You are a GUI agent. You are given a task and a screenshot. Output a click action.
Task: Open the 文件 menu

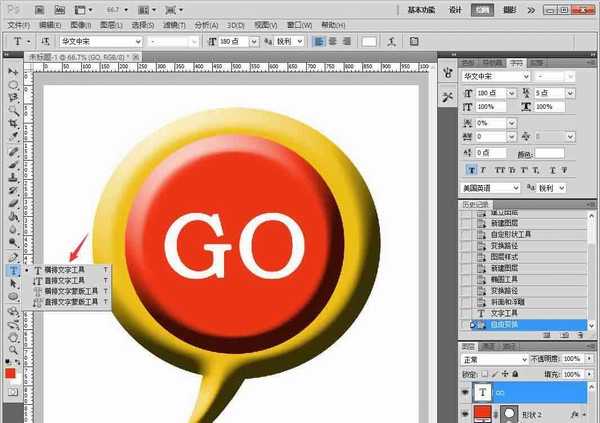[x=20, y=22]
